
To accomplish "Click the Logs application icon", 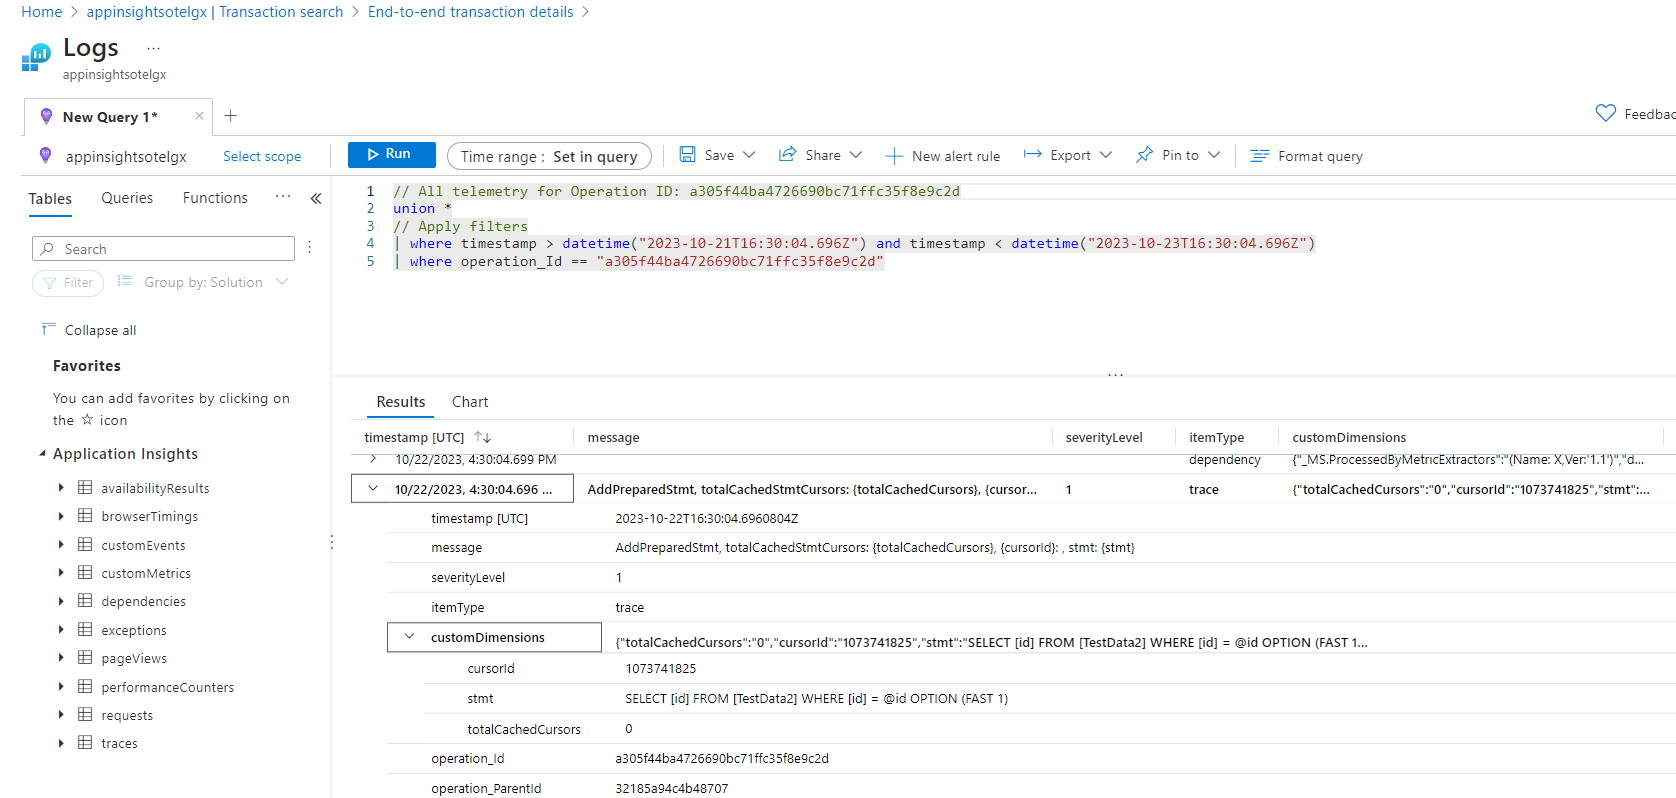I will pyautogui.click(x=36, y=57).
